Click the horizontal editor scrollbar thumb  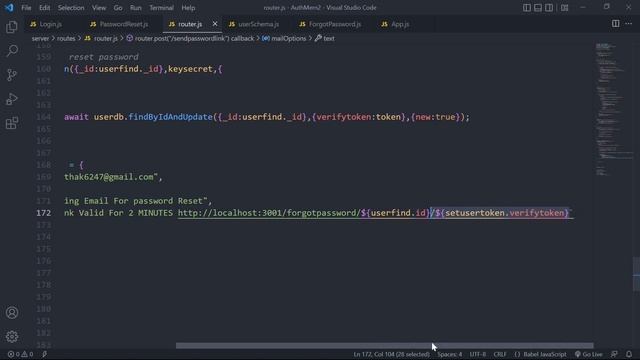(x=384, y=346)
